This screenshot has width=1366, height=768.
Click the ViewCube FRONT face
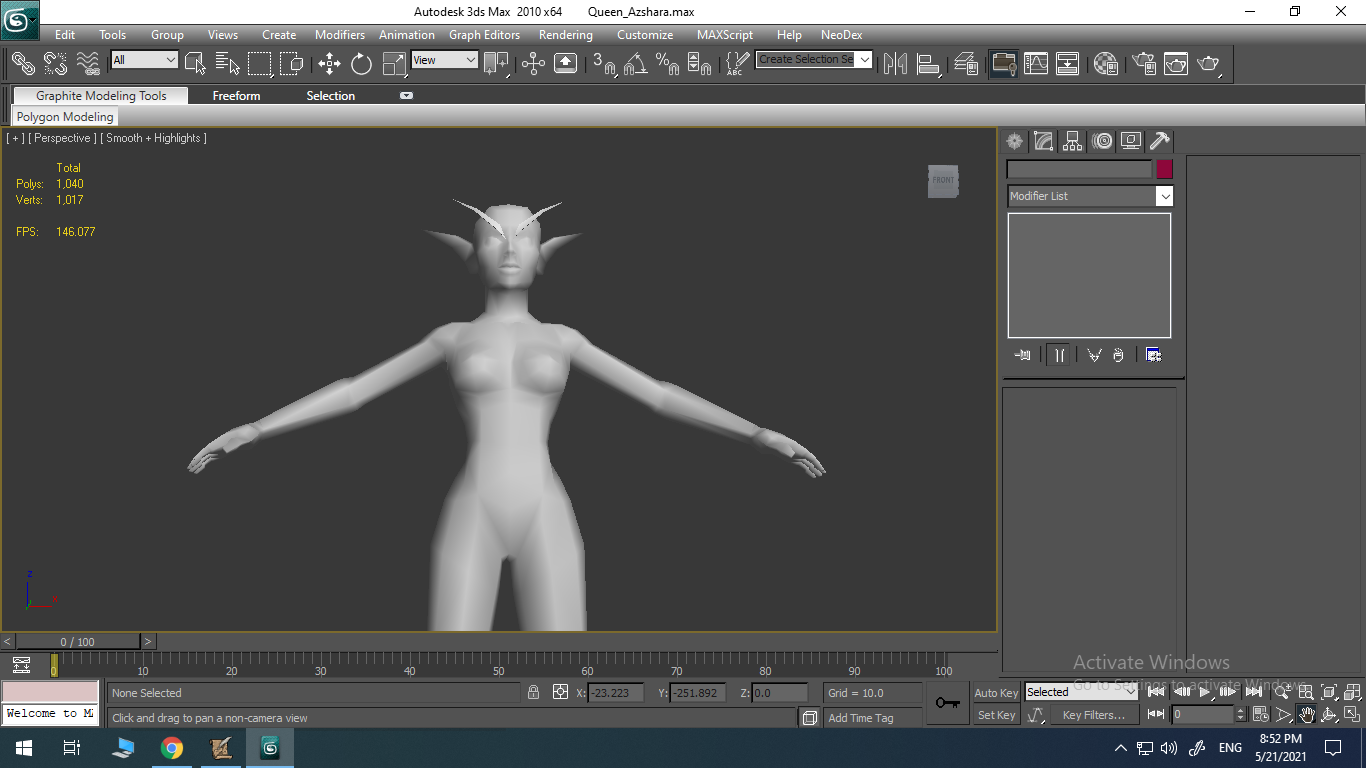click(x=943, y=181)
